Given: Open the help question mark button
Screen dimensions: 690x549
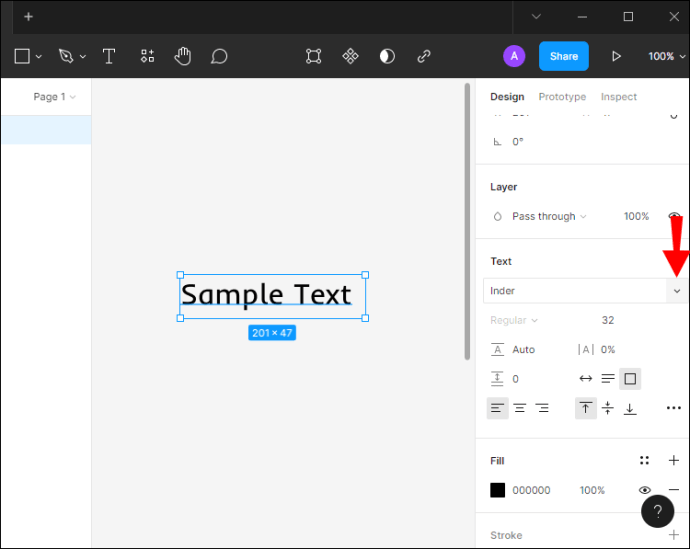Looking at the screenshot, I should (657, 512).
